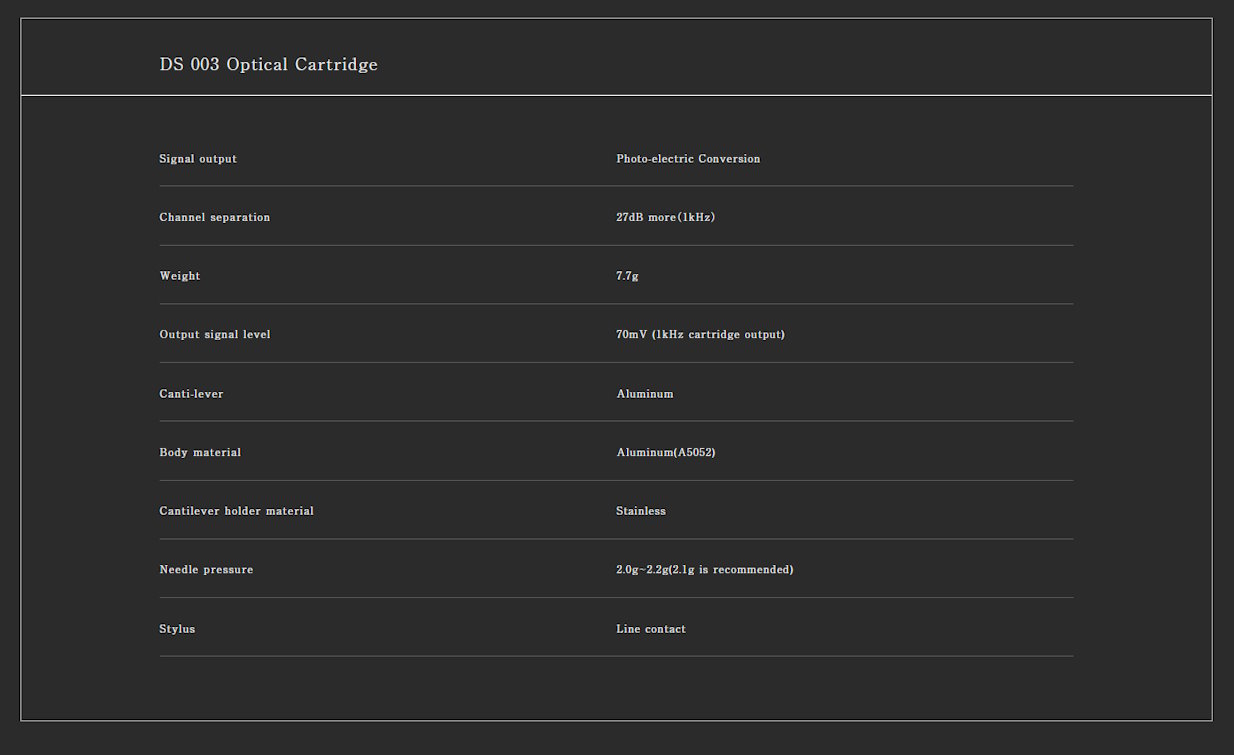Select the Output signal level label
1234x755 pixels.
[x=214, y=334]
